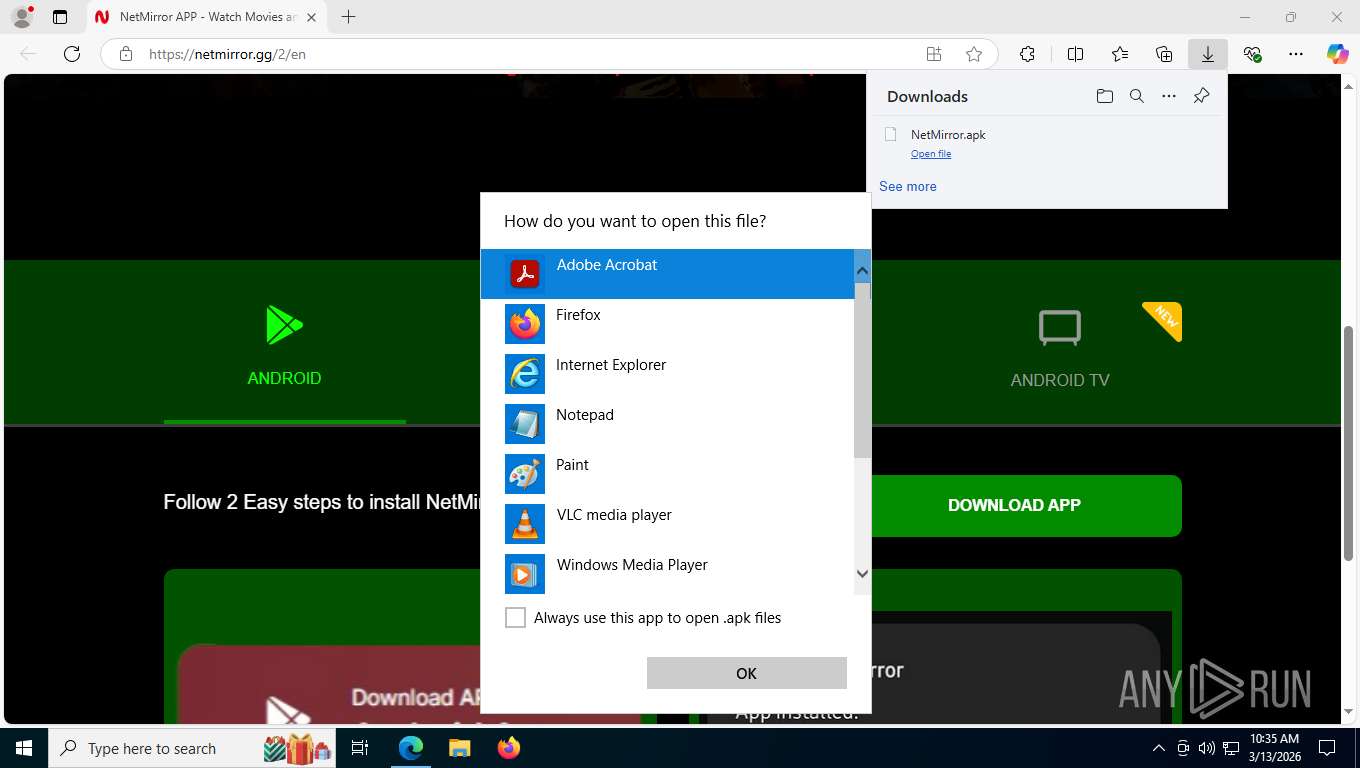Open the volume control tray icon
Screen dimensions: 1360x768
pyautogui.click(x=1207, y=748)
